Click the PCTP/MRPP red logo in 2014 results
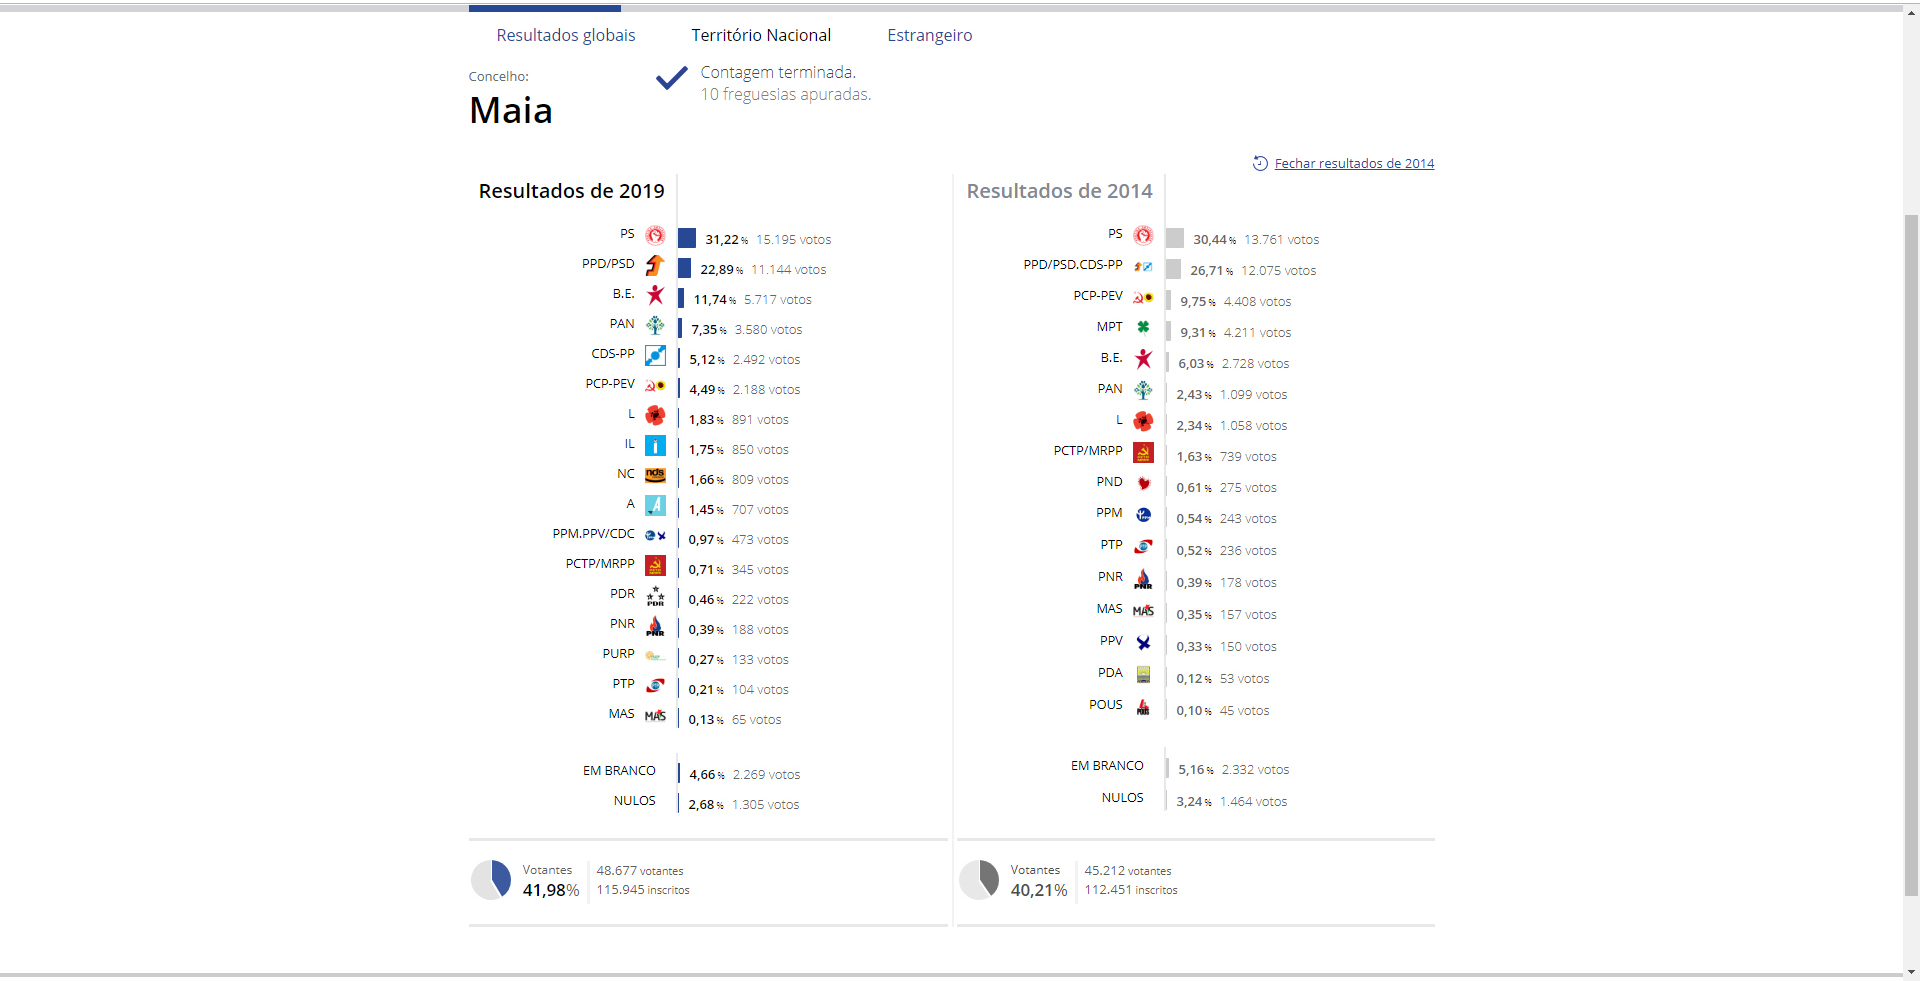The width and height of the screenshot is (1920, 981). tap(1143, 453)
